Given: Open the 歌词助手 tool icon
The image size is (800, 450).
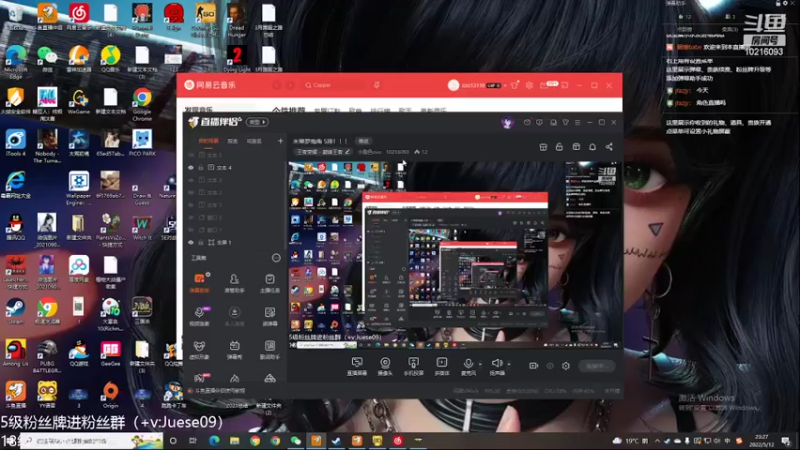Looking at the screenshot, I should click(x=269, y=349).
